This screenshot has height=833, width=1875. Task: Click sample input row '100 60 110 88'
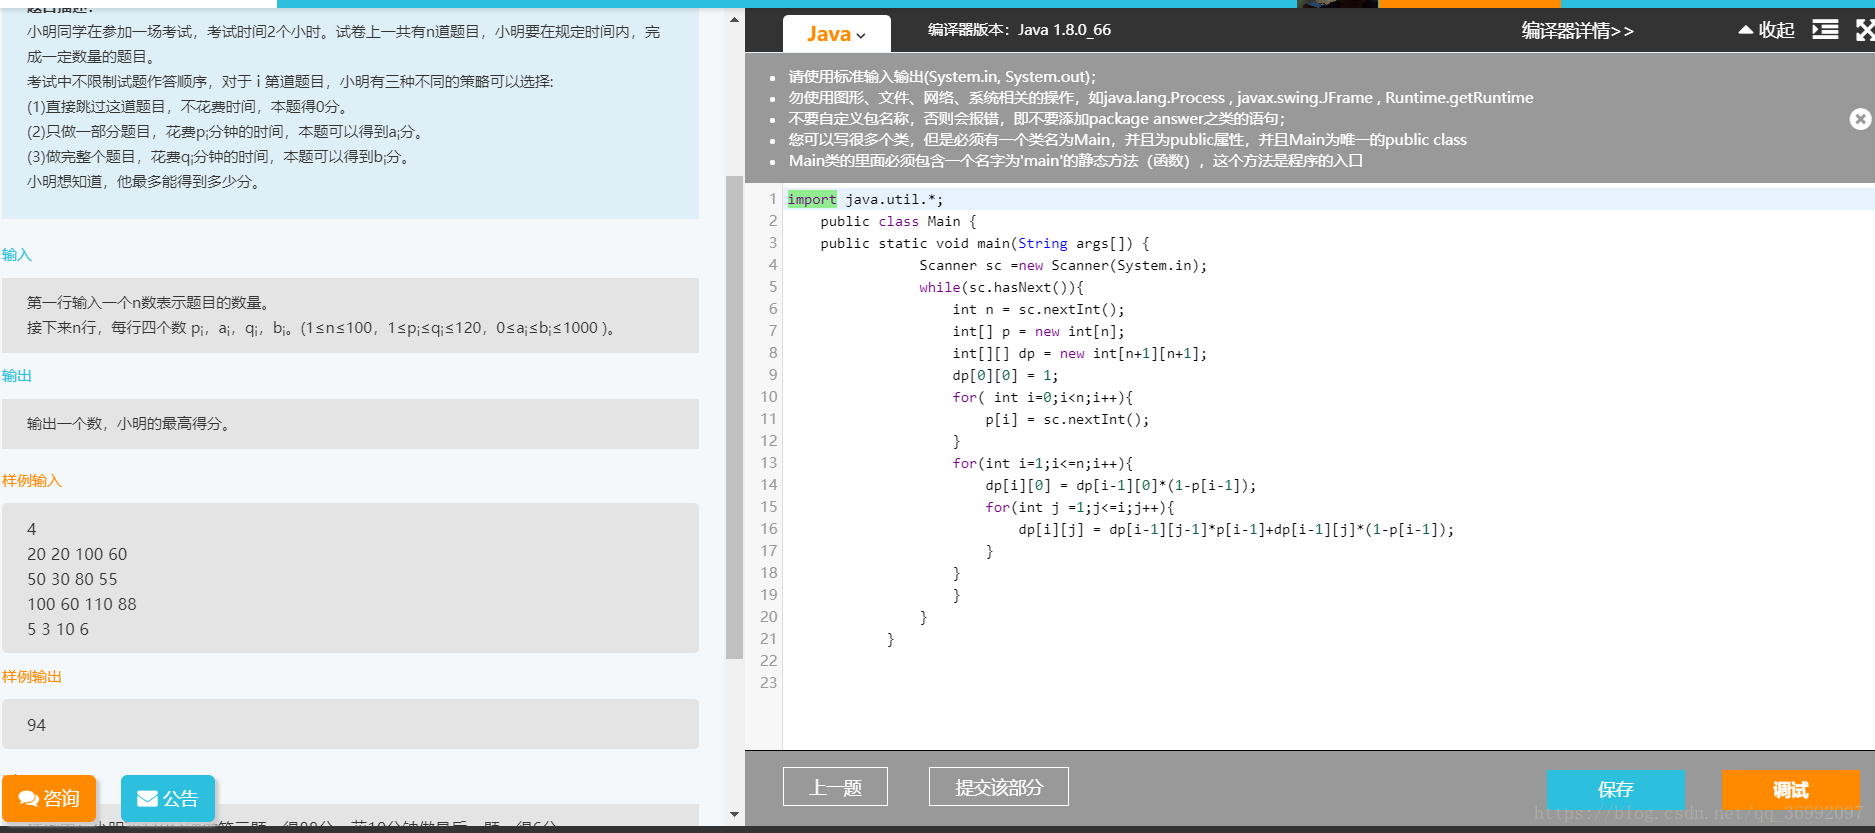(x=82, y=604)
